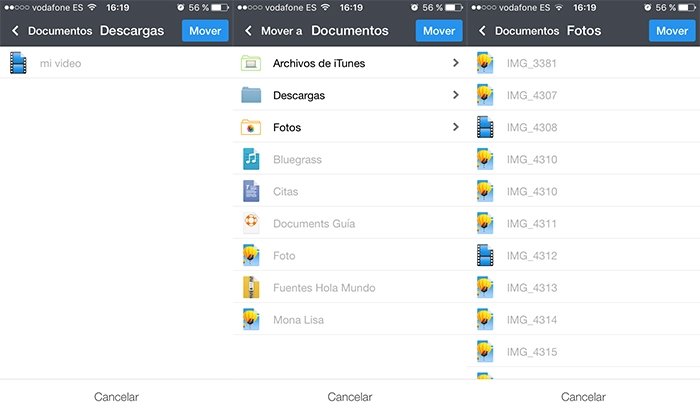Select Archivos de iTunes folder name
The width and height of the screenshot is (700, 414).
(x=319, y=63)
